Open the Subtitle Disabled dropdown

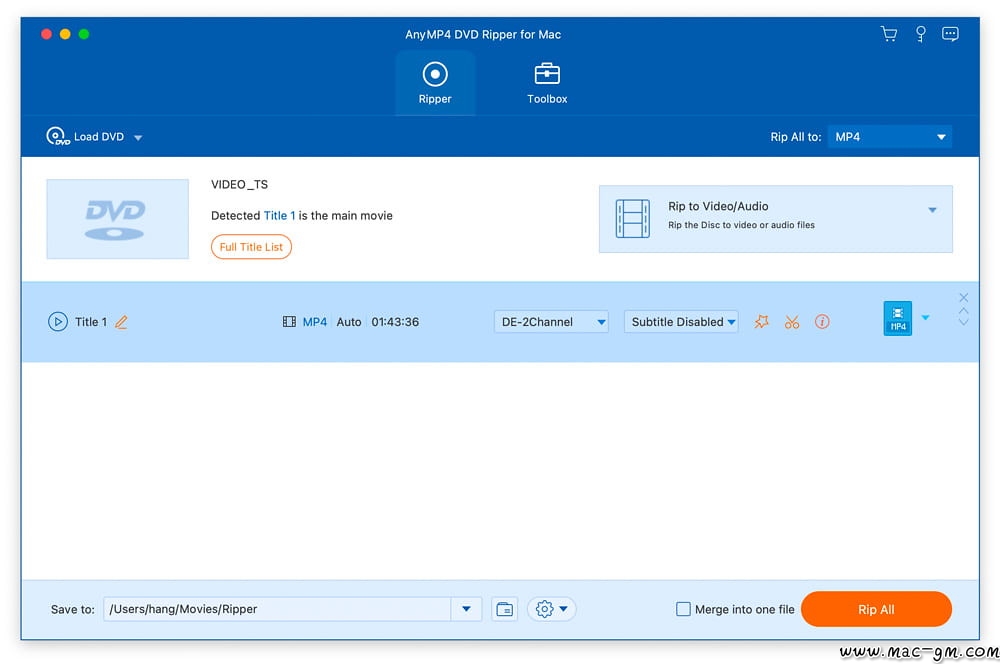click(x=681, y=321)
